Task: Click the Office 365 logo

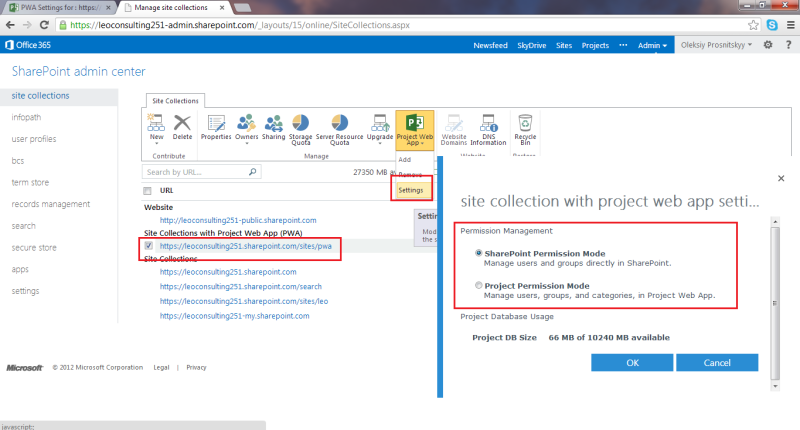Action: pos(28,45)
